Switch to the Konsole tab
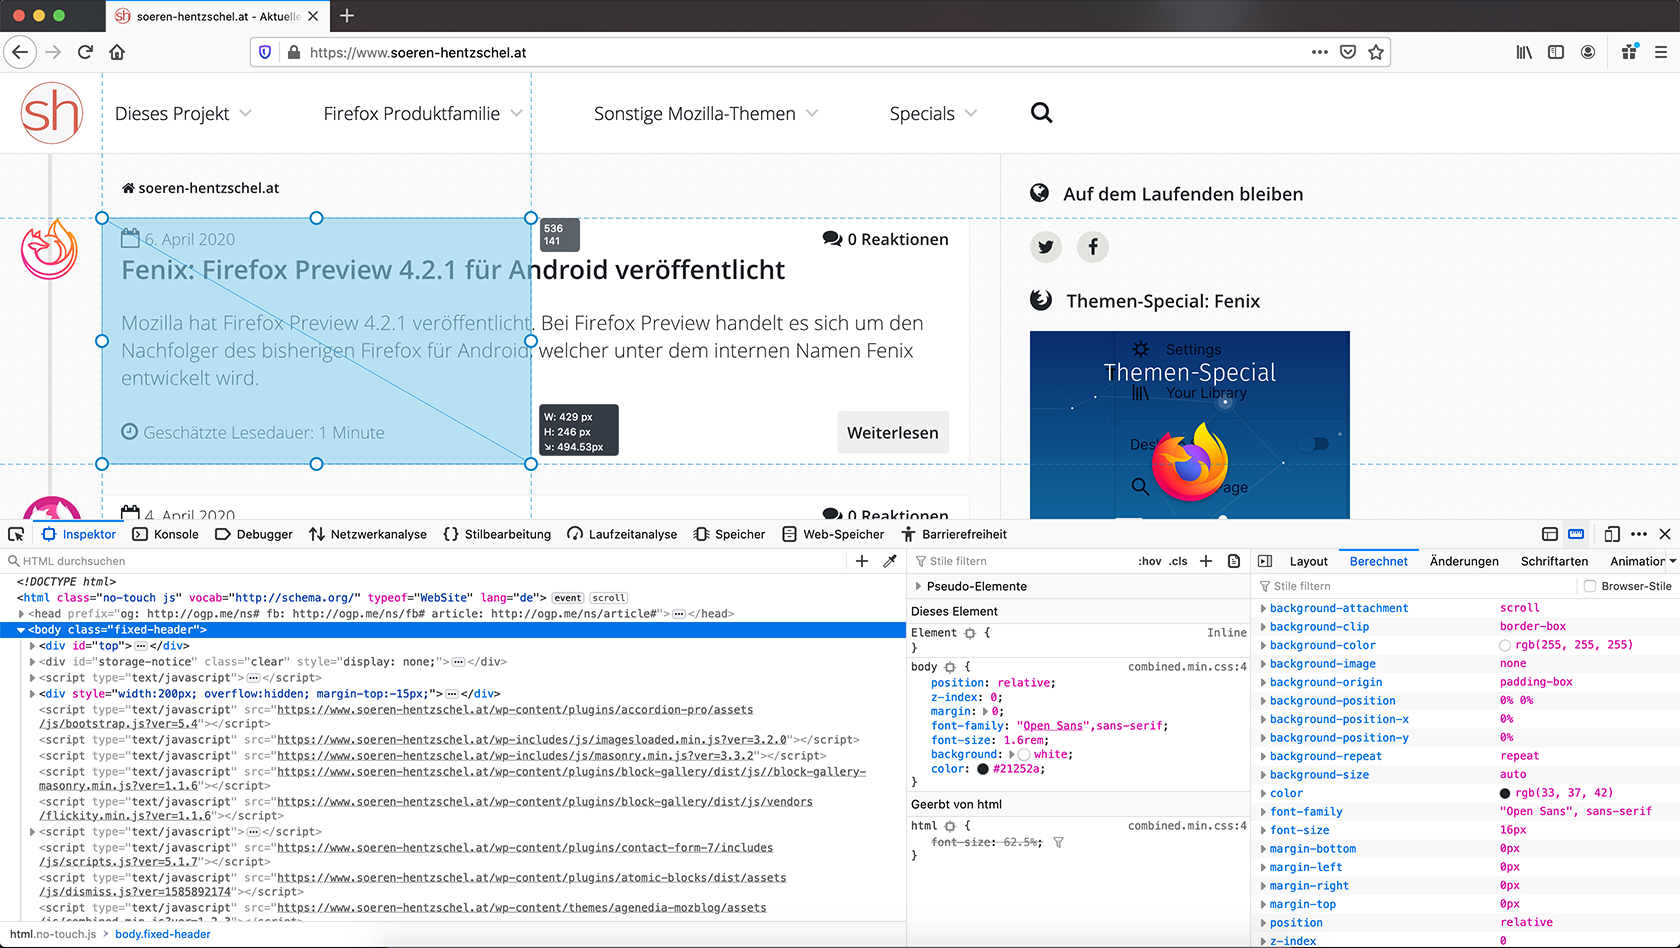1680x948 pixels. click(x=166, y=534)
